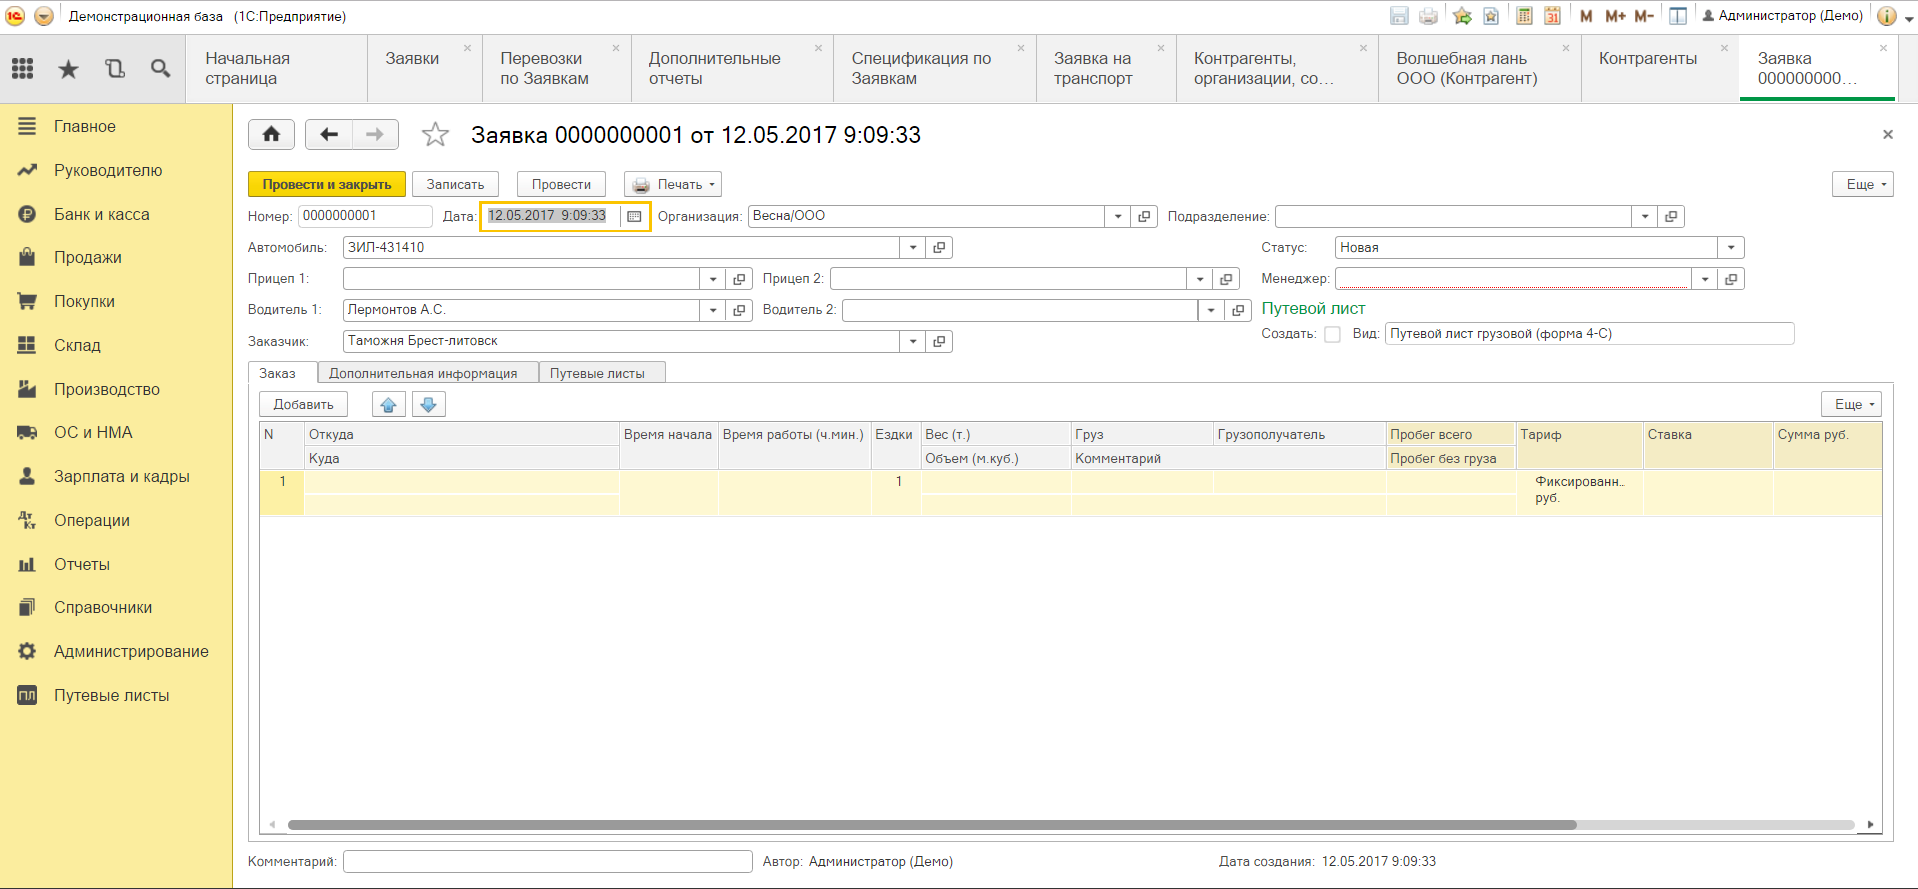The image size is (1918, 889).
Task: Click the table's horizontal scrollbar
Action: pos(930,825)
